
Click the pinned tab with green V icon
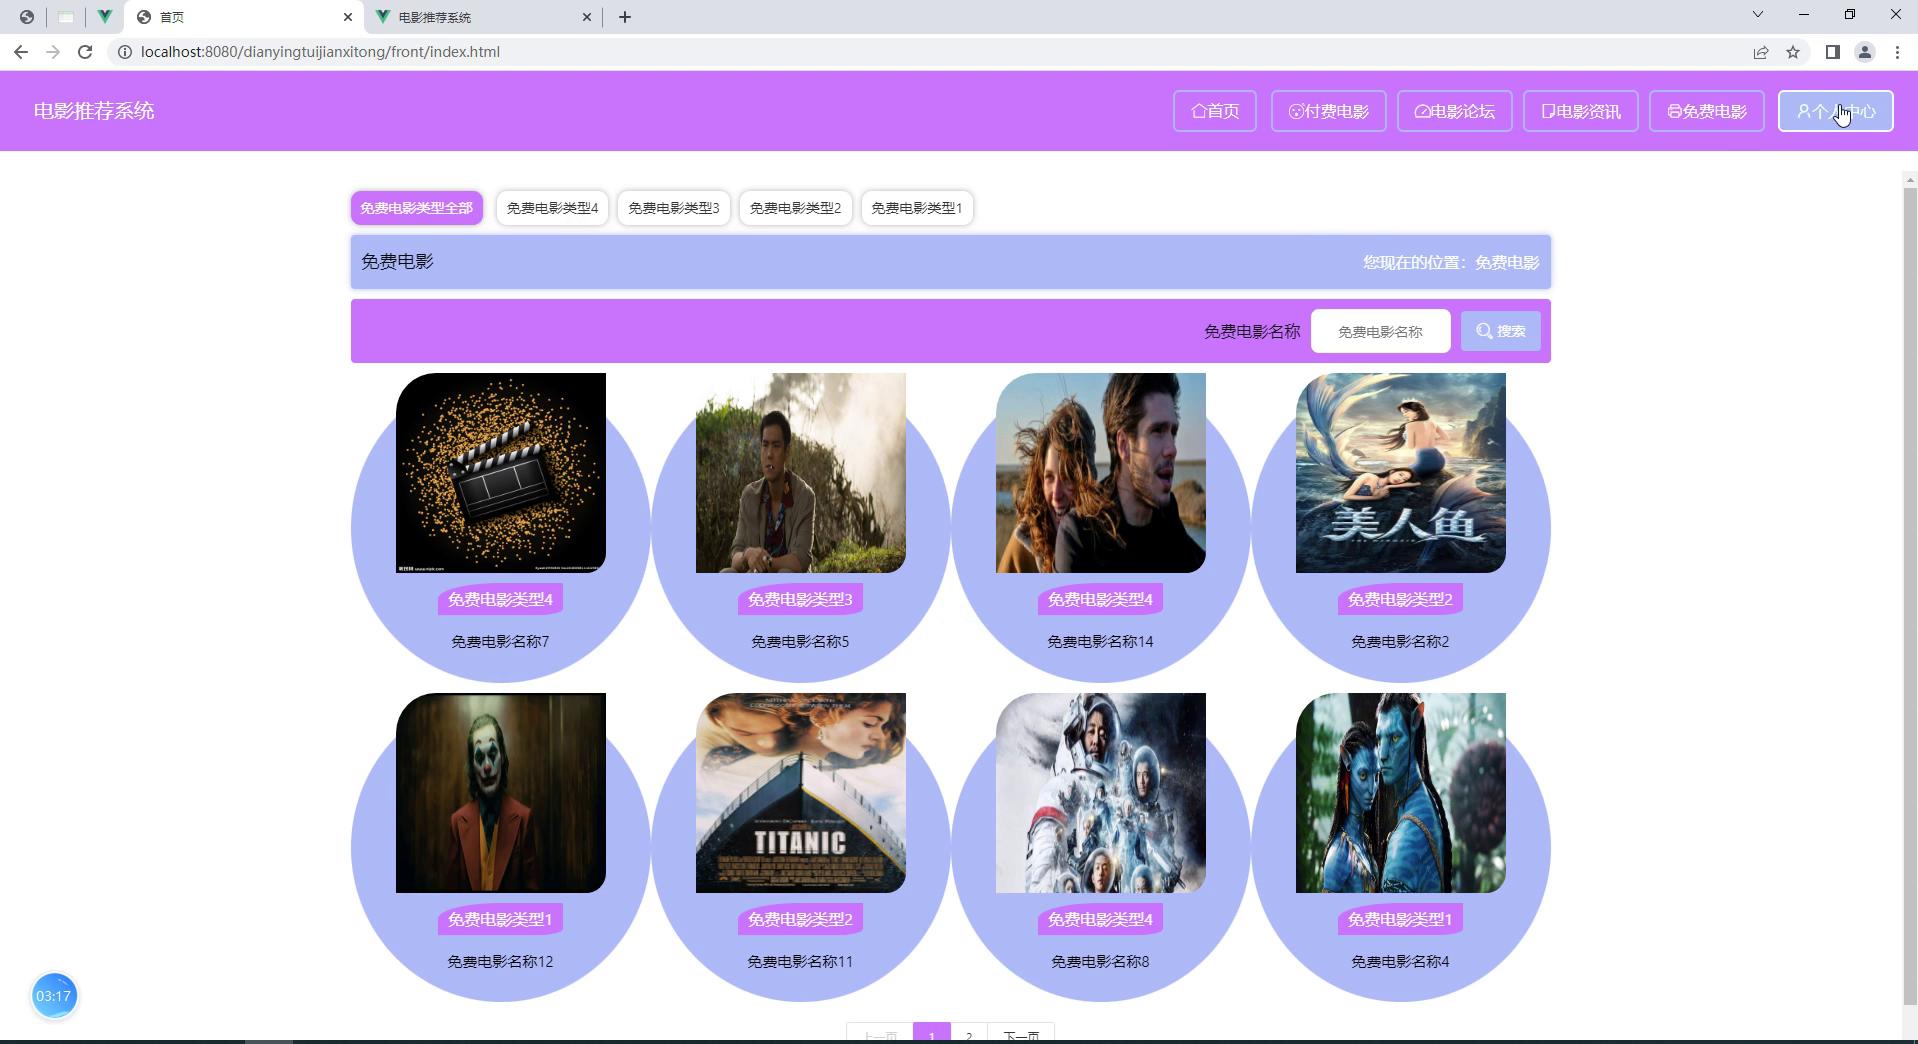coord(104,17)
